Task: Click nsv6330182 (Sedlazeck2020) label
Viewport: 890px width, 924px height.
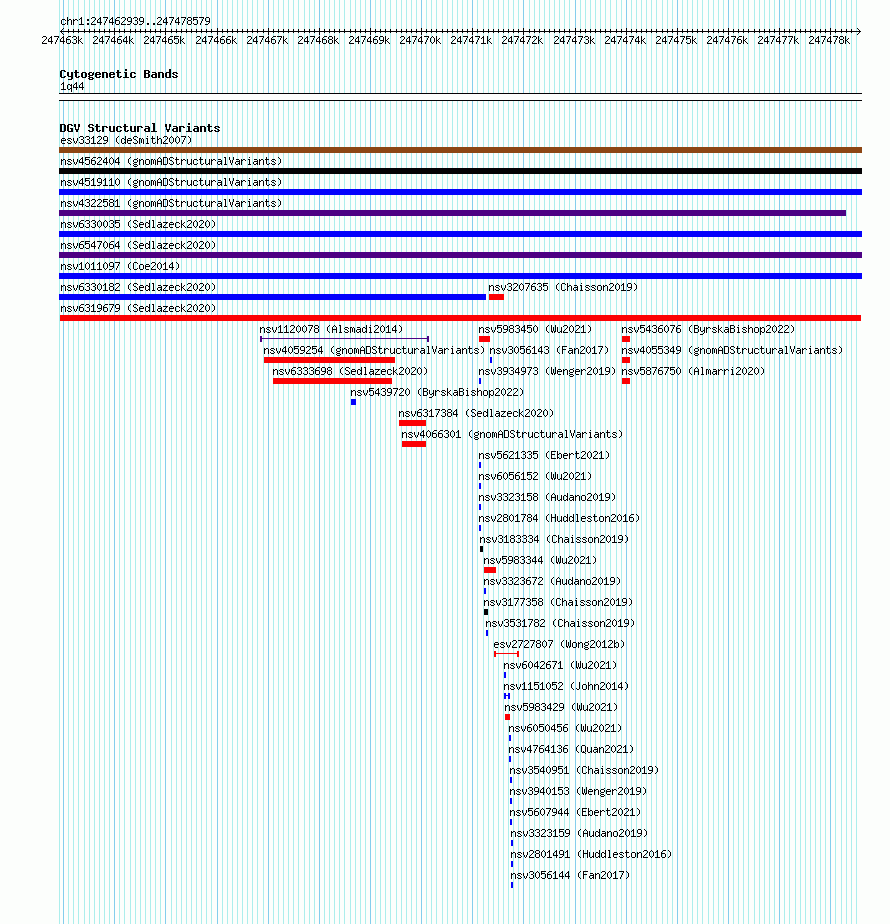Action: 138,288
